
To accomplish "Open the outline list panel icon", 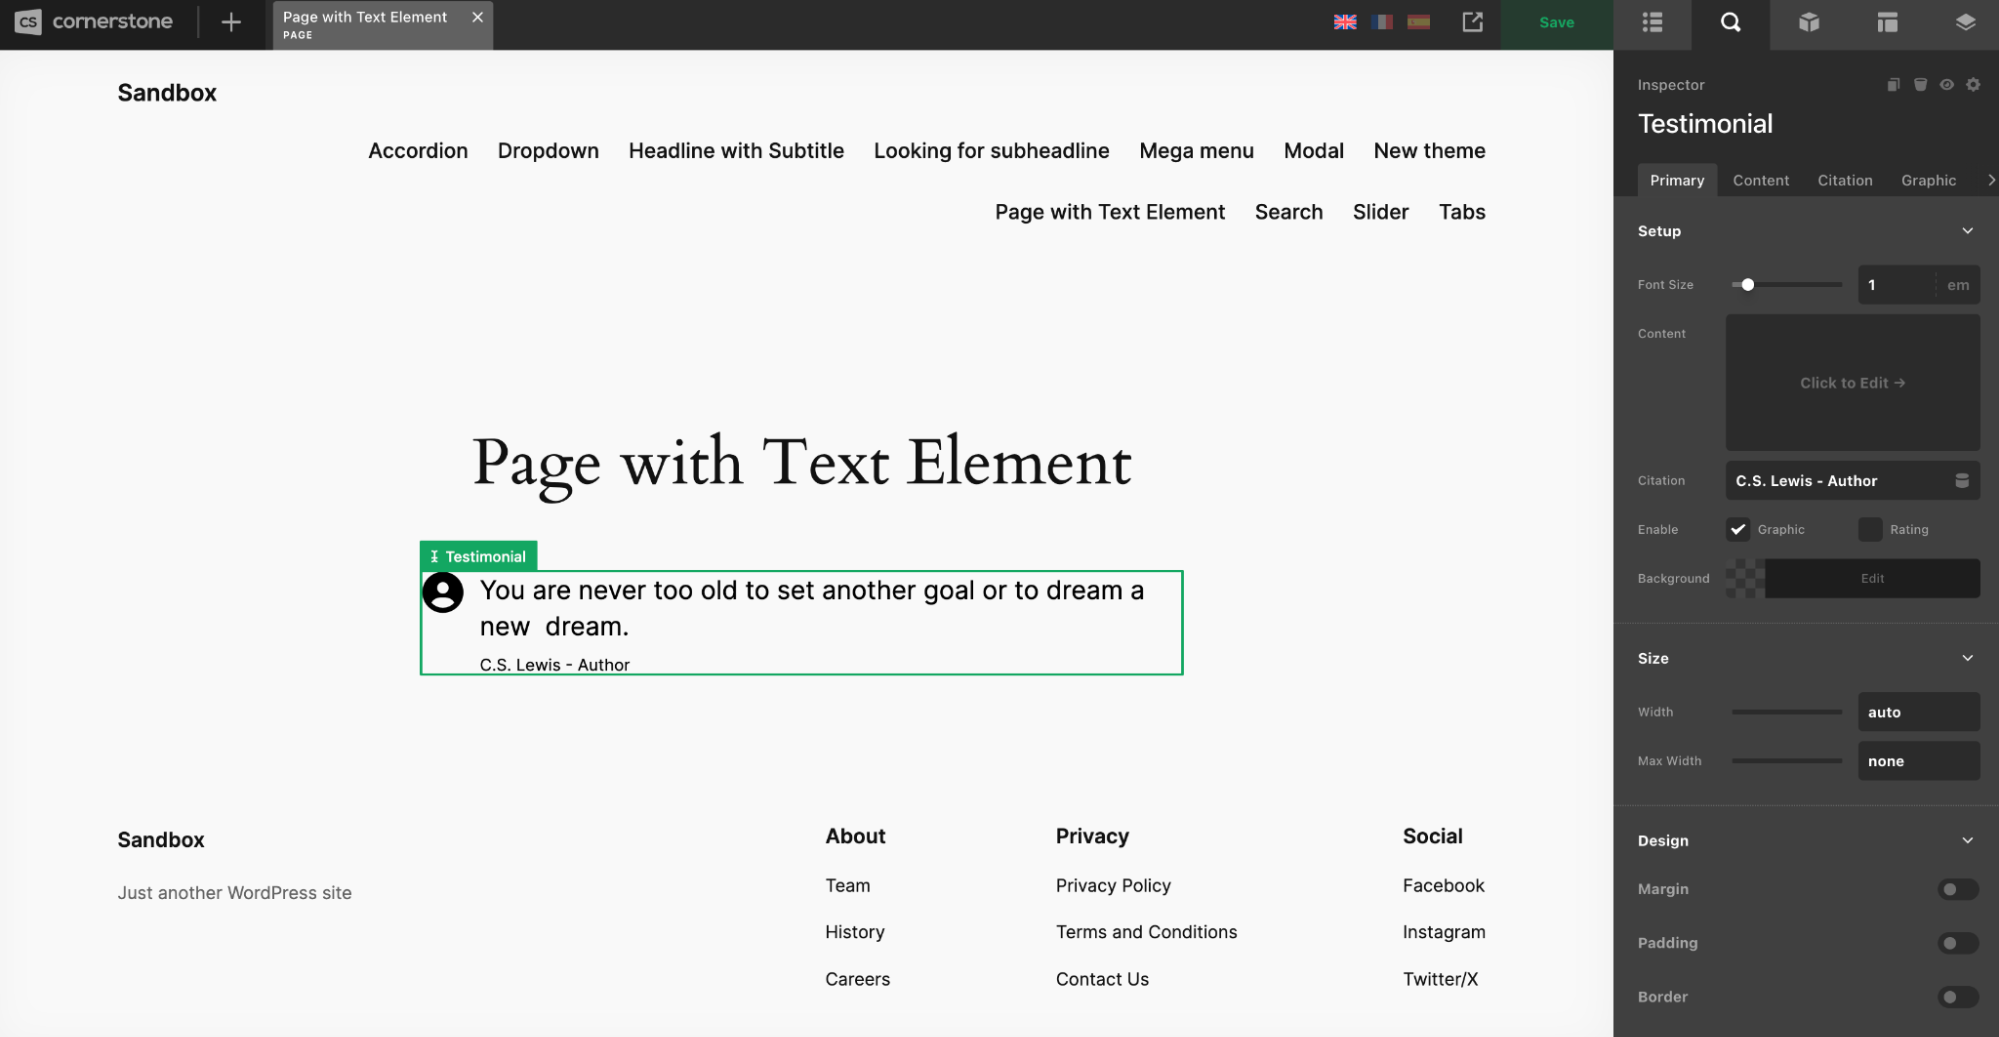I will [1652, 22].
